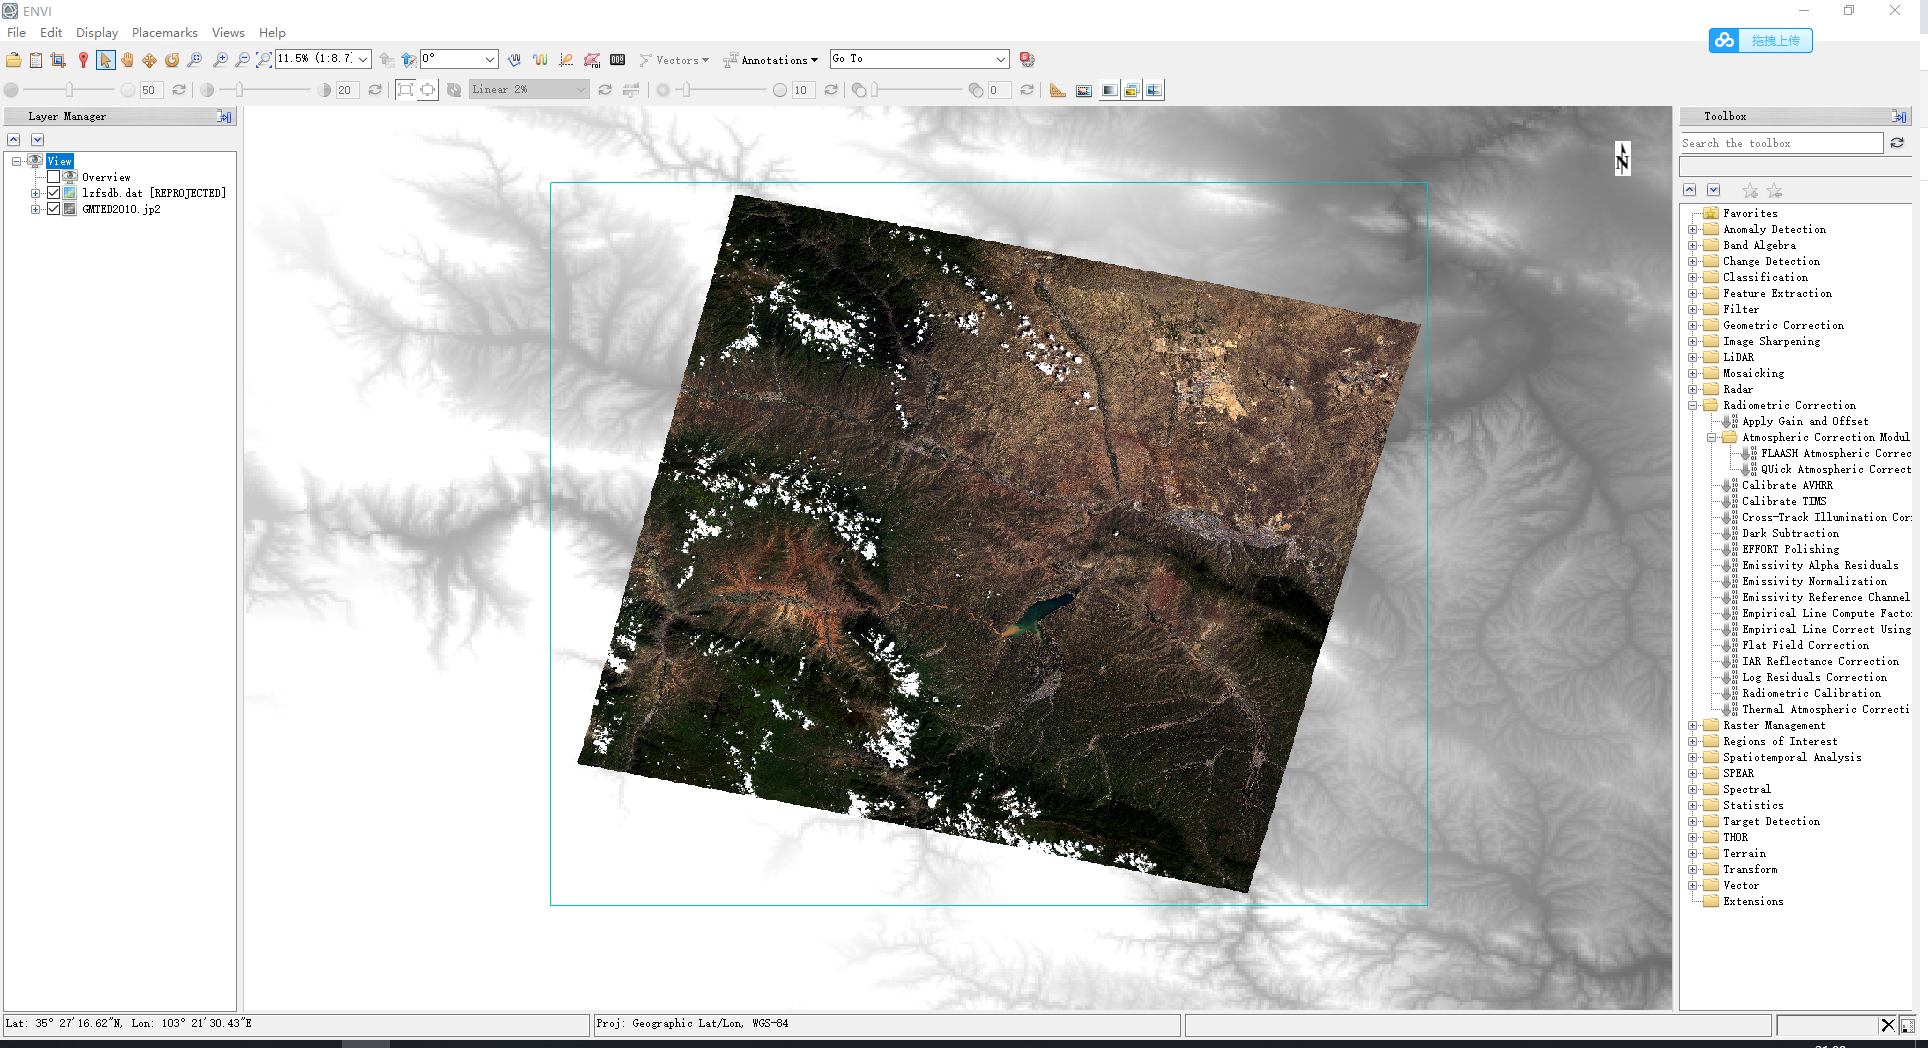Click the chip view to file icon
The image size is (1928, 1048).
coord(58,60)
